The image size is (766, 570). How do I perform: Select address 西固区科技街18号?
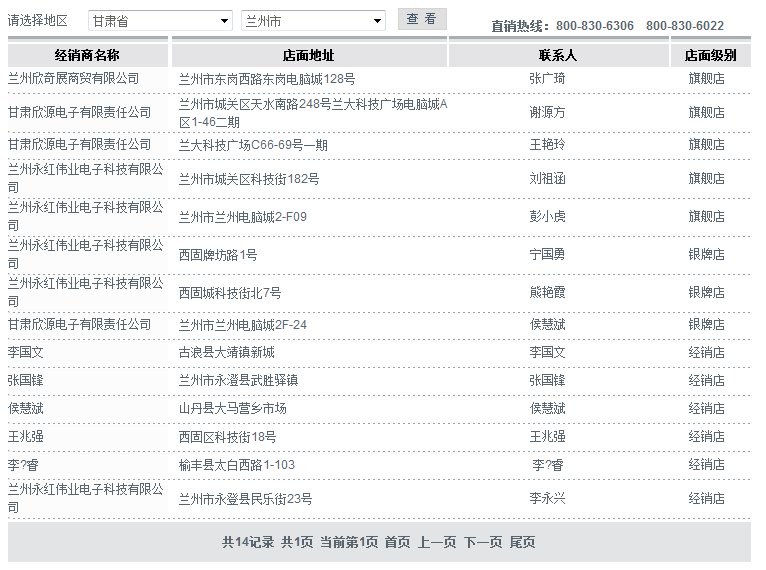point(227,436)
